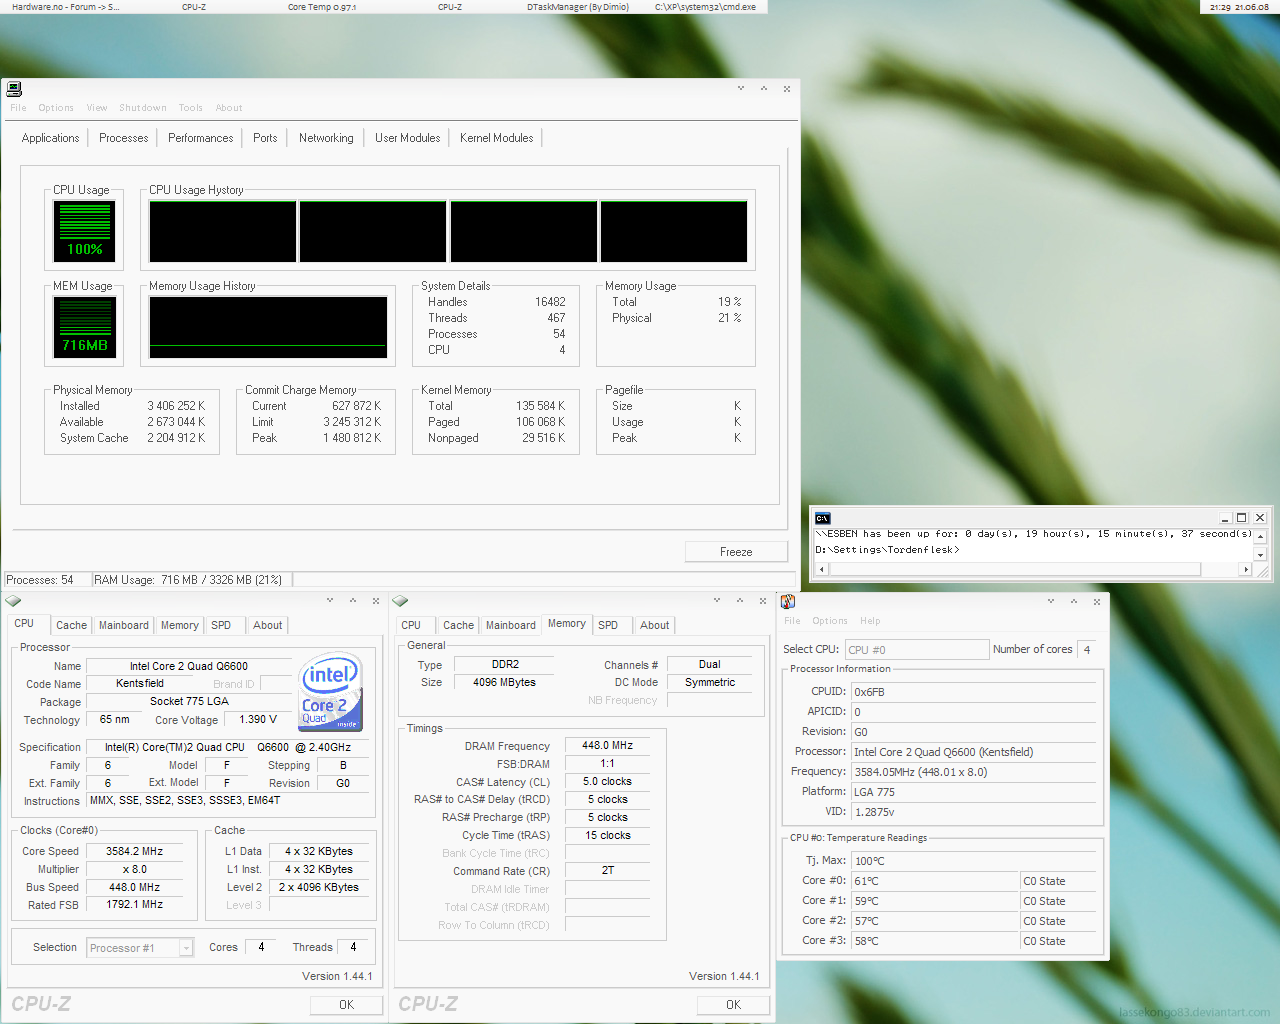The image size is (1280, 1024).
Task: Click cmd vertical scrollbar up arrow
Action: click(x=1260, y=536)
